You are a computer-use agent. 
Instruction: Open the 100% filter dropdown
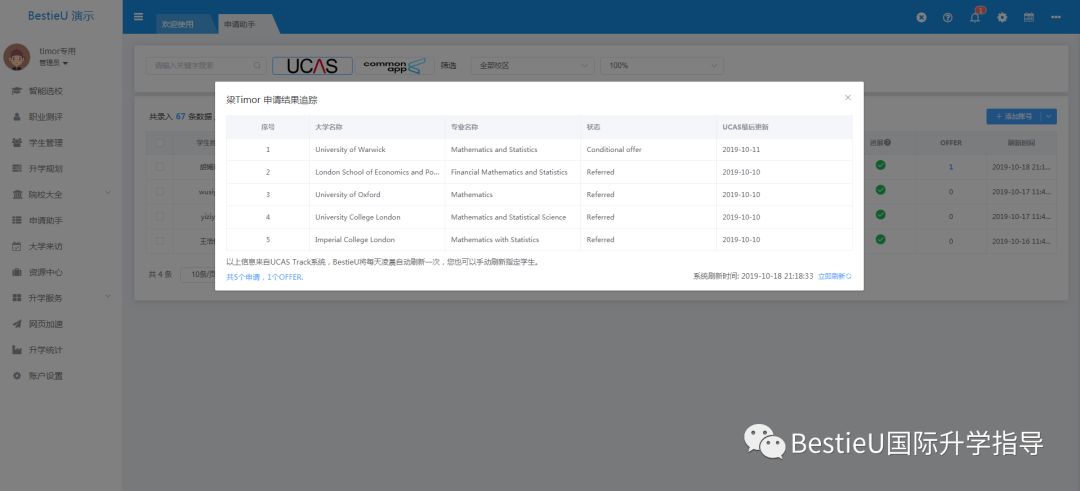[662, 65]
